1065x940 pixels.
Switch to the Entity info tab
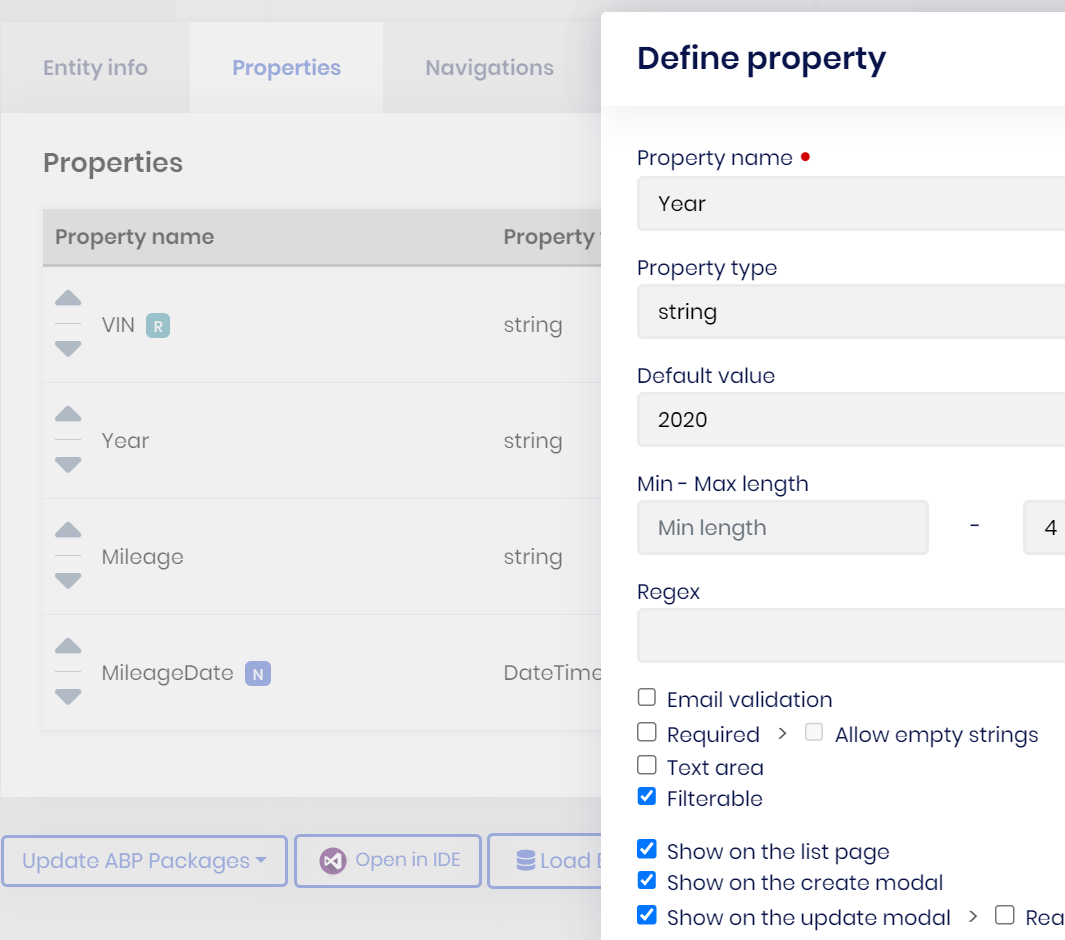[x=95, y=68]
